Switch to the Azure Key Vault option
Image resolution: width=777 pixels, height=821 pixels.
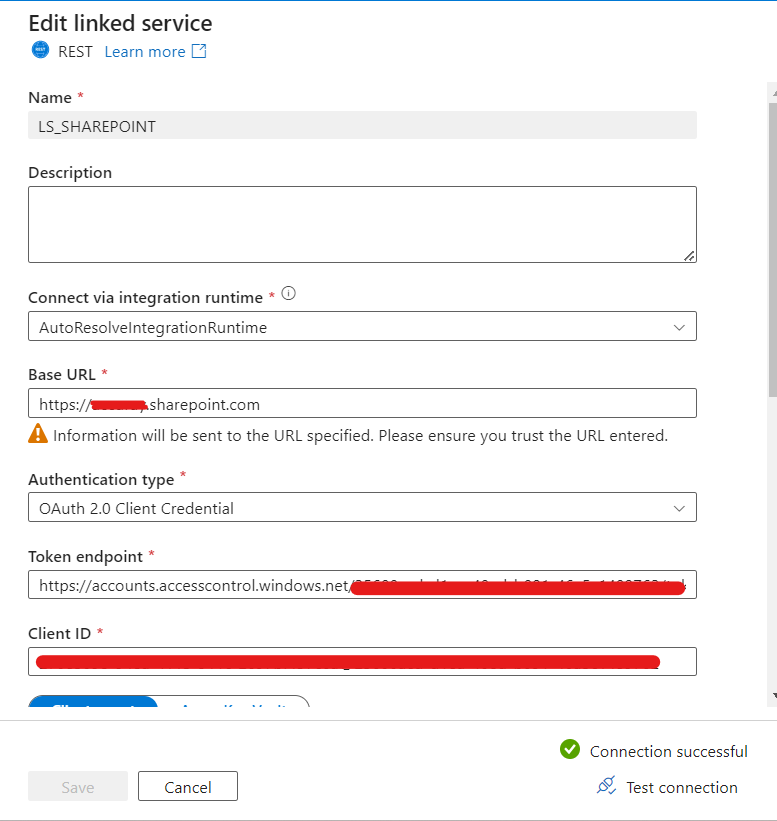coord(234,702)
